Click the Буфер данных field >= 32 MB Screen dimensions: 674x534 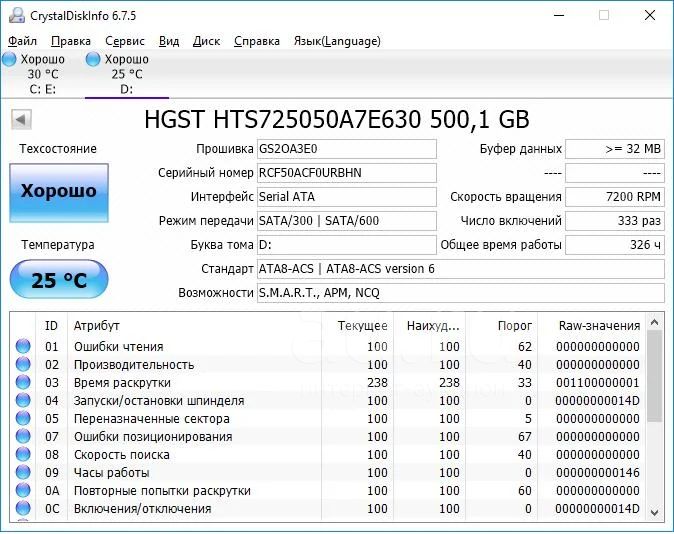click(615, 149)
